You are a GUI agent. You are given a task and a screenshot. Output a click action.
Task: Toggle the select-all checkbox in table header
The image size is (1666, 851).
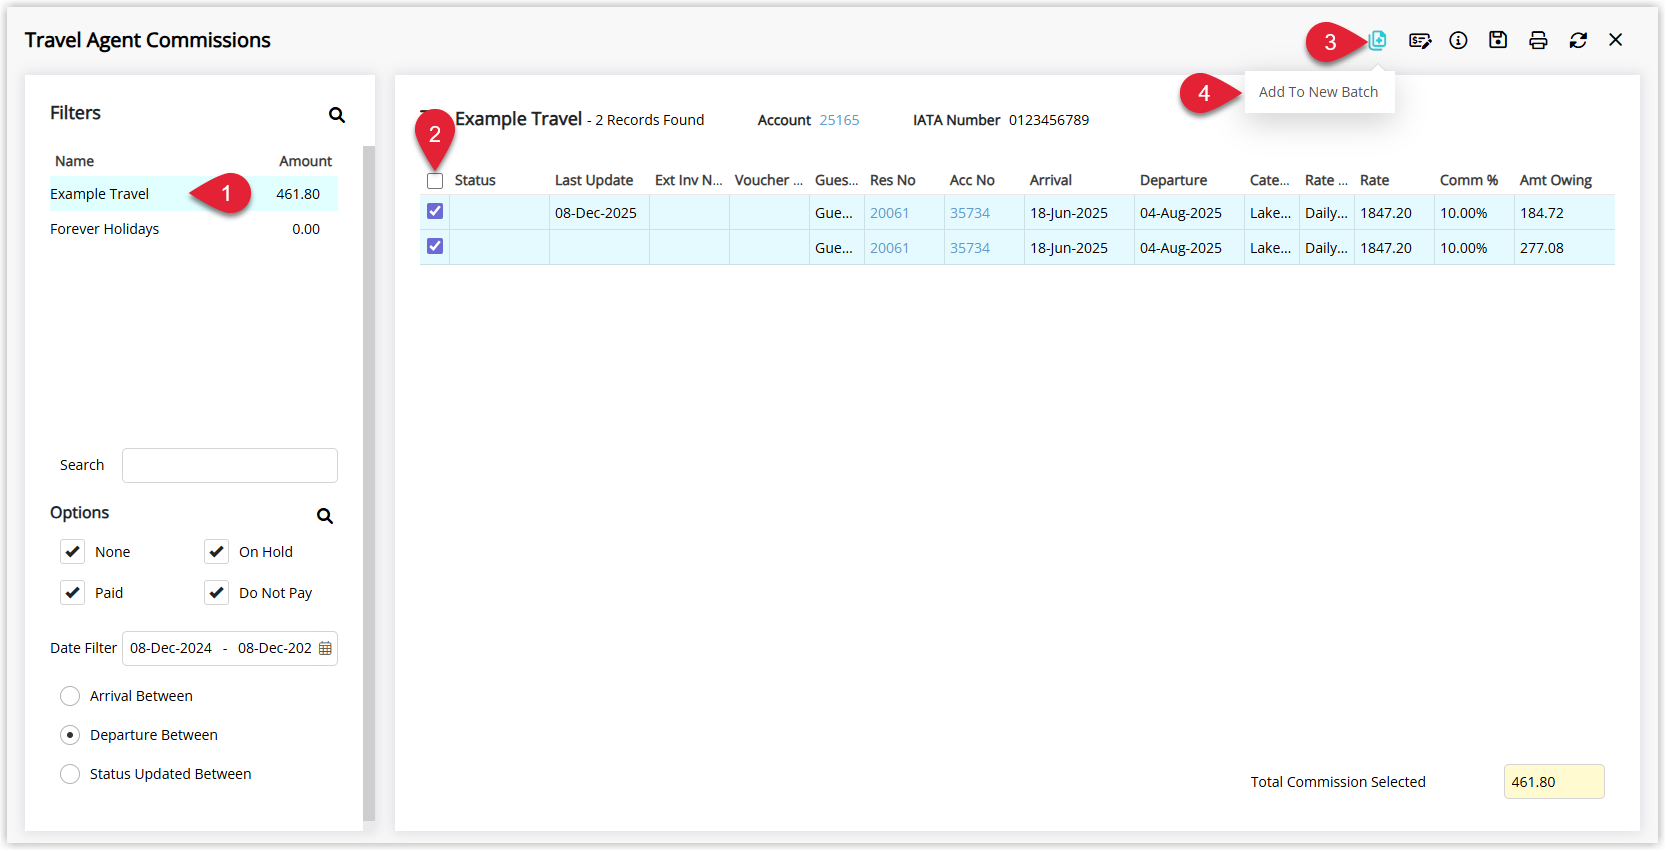click(x=435, y=181)
